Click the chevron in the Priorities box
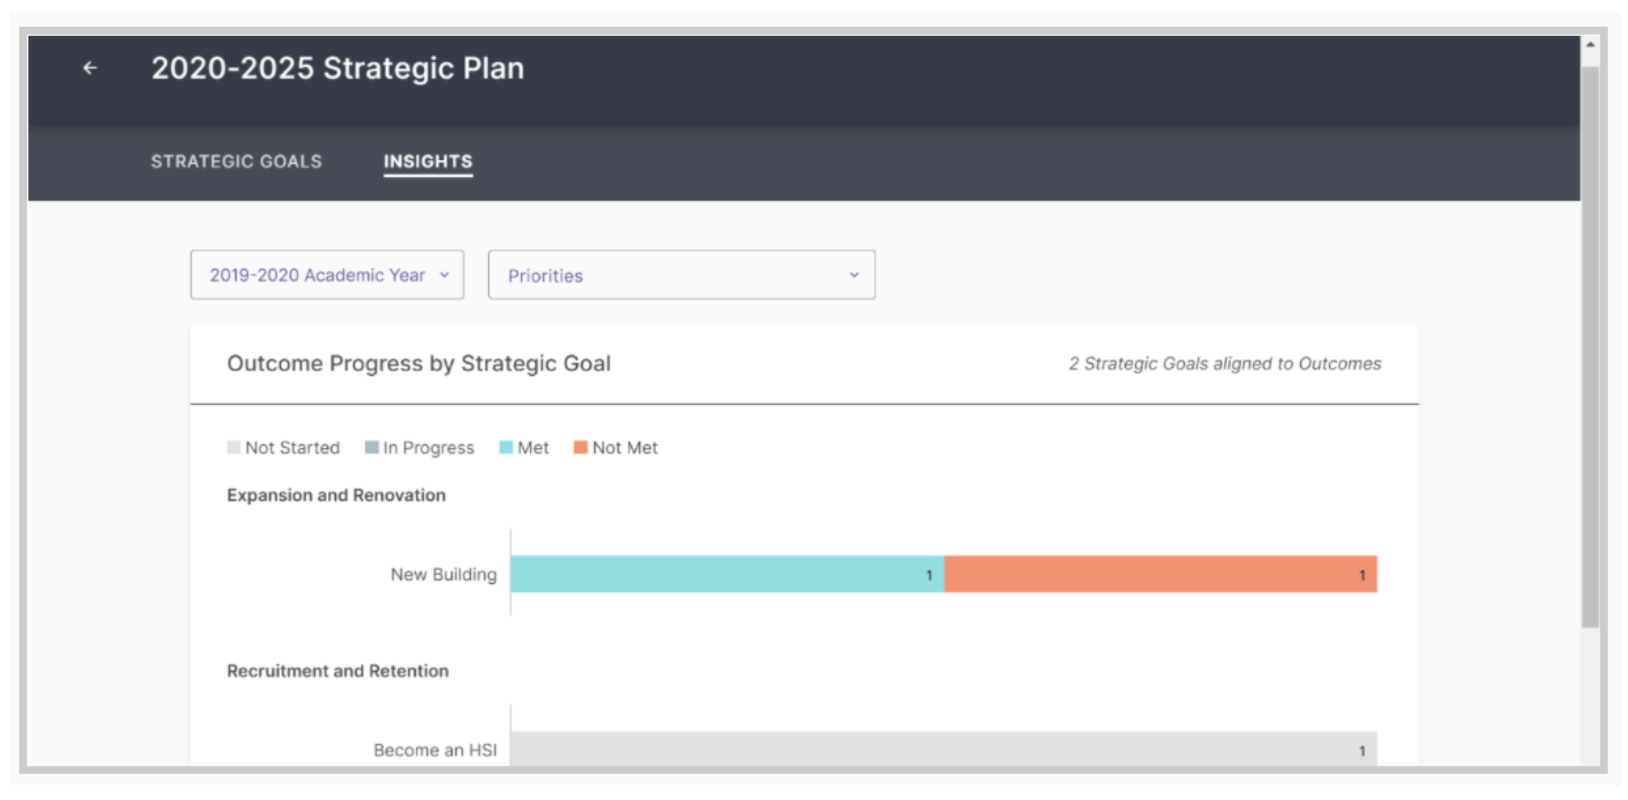The width and height of the screenshot is (1628, 800). click(x=854, y=275)
